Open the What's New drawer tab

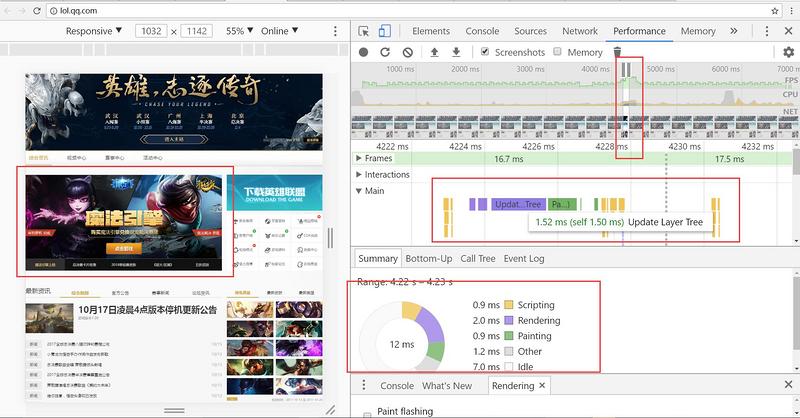click(x=447, y=386)
